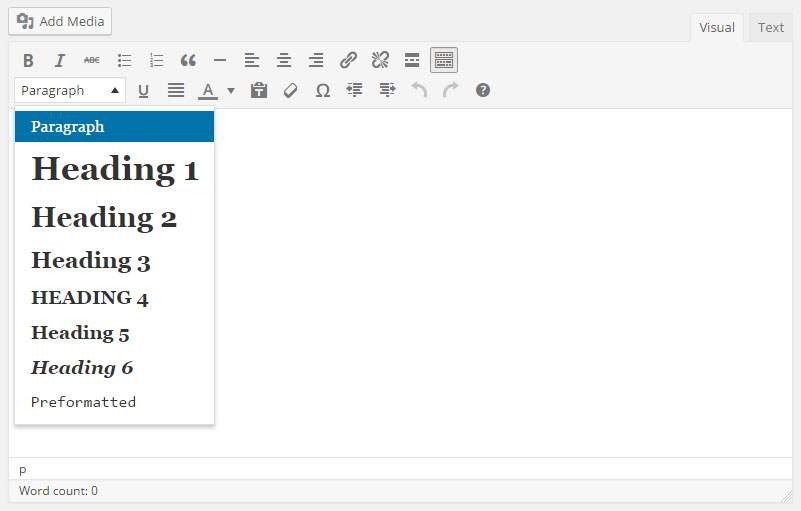The width and height of the screenshot is (801, 511).
Task: Grab the editor resize handle
Action: tap(786, 496)
